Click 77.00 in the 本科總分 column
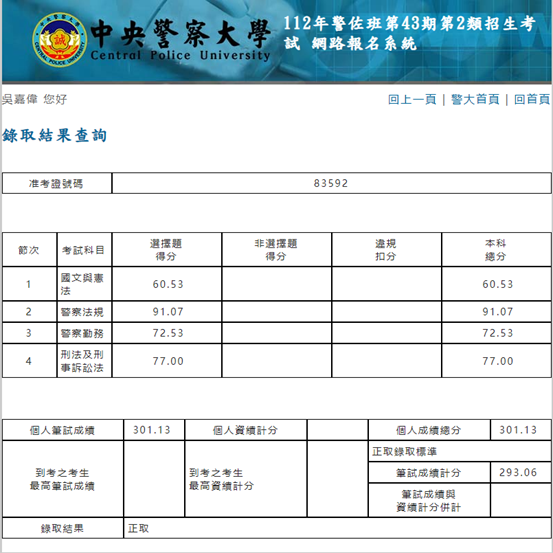The image size is (553, 553). tap(498, 361)
